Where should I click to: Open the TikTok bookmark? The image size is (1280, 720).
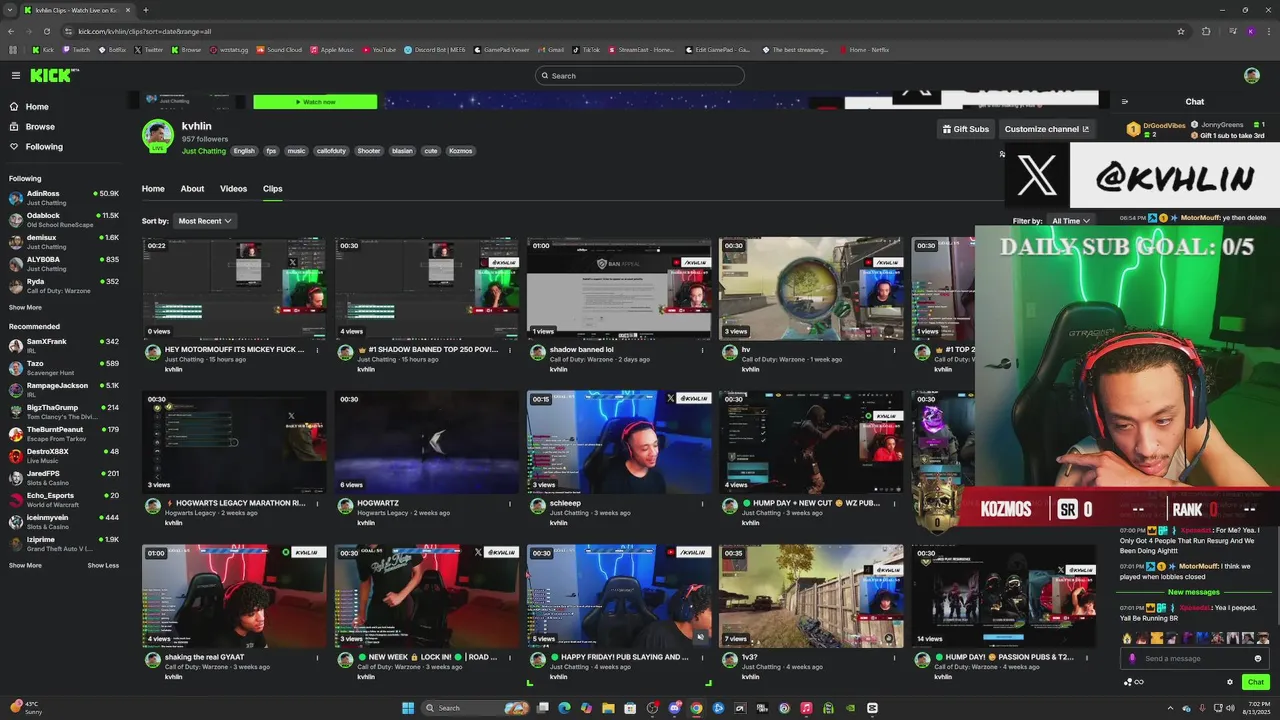[x=586, y=49]
